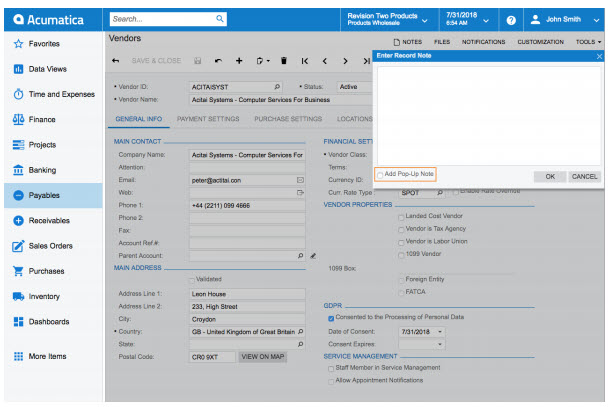Click the Vendor ID lookup magnifier

pyautogui.click(x=277, y=87)
